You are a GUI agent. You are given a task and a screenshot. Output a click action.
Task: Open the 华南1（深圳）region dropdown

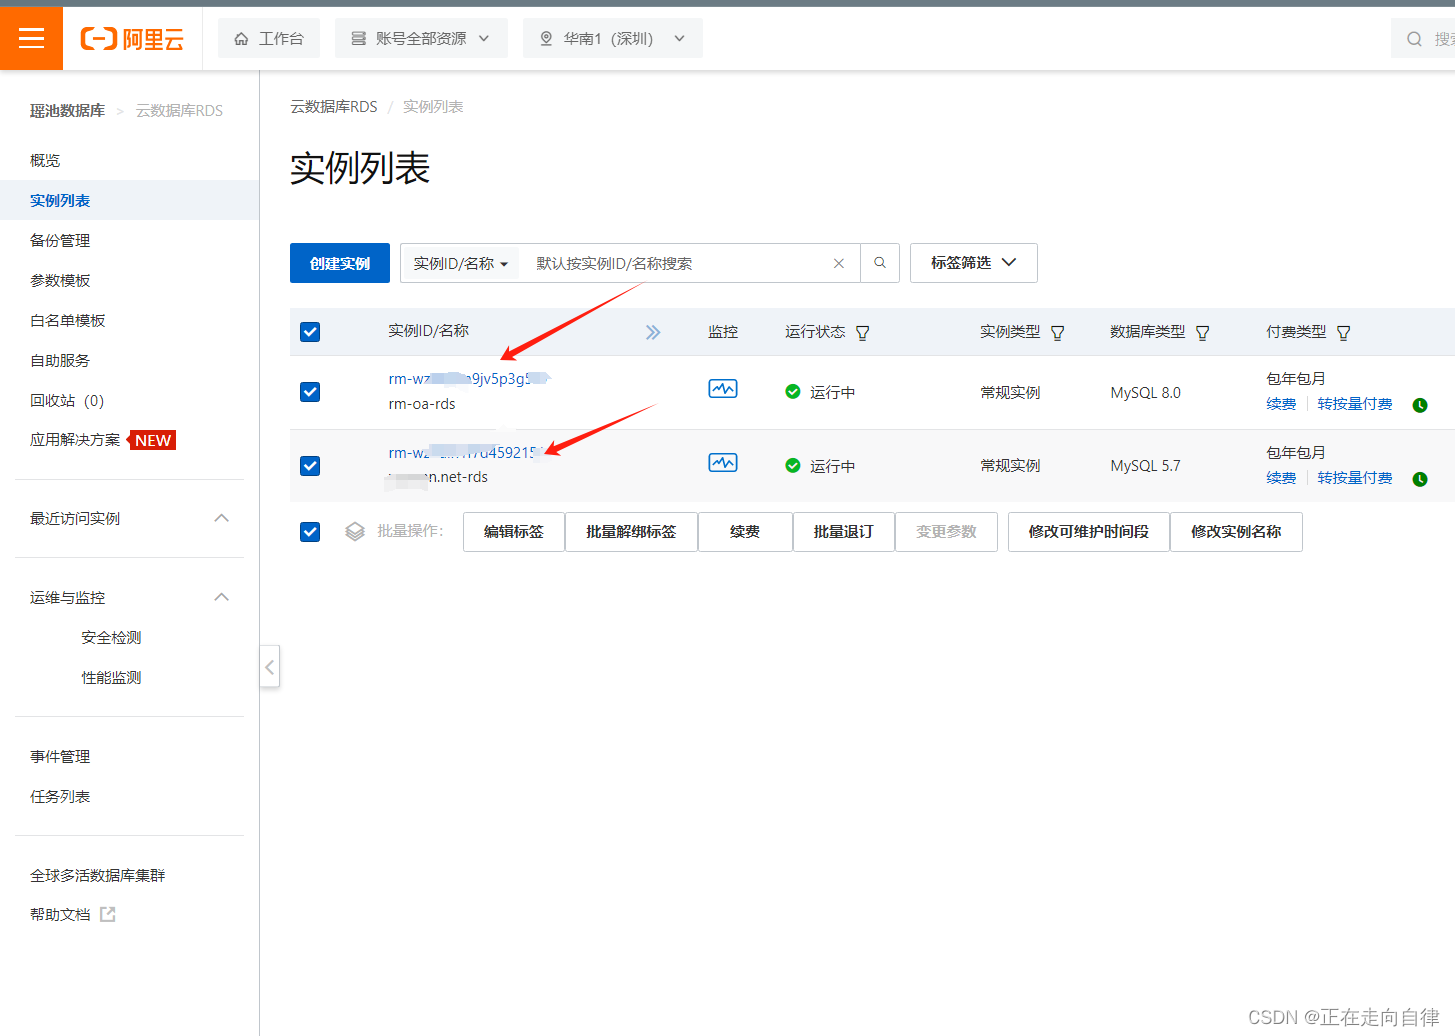coord(613,38)
